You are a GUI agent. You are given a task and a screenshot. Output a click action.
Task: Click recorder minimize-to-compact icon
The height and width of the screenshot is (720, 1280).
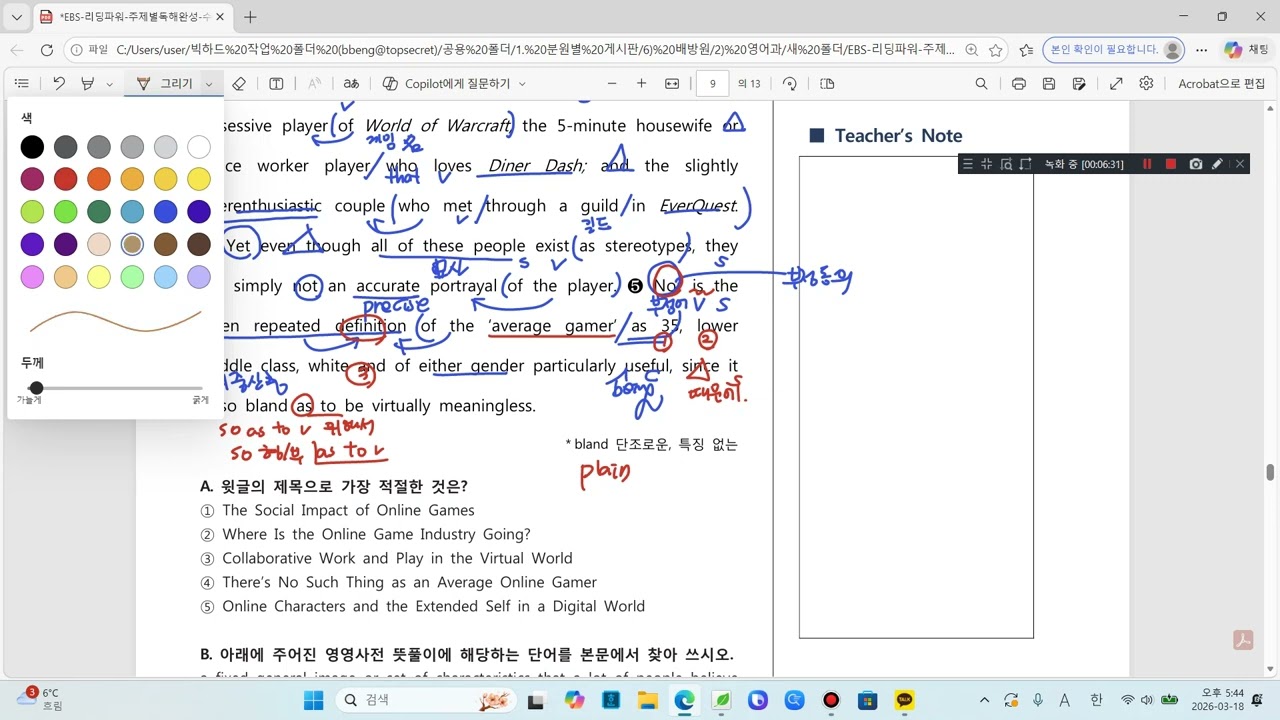[x=986, y=164]
